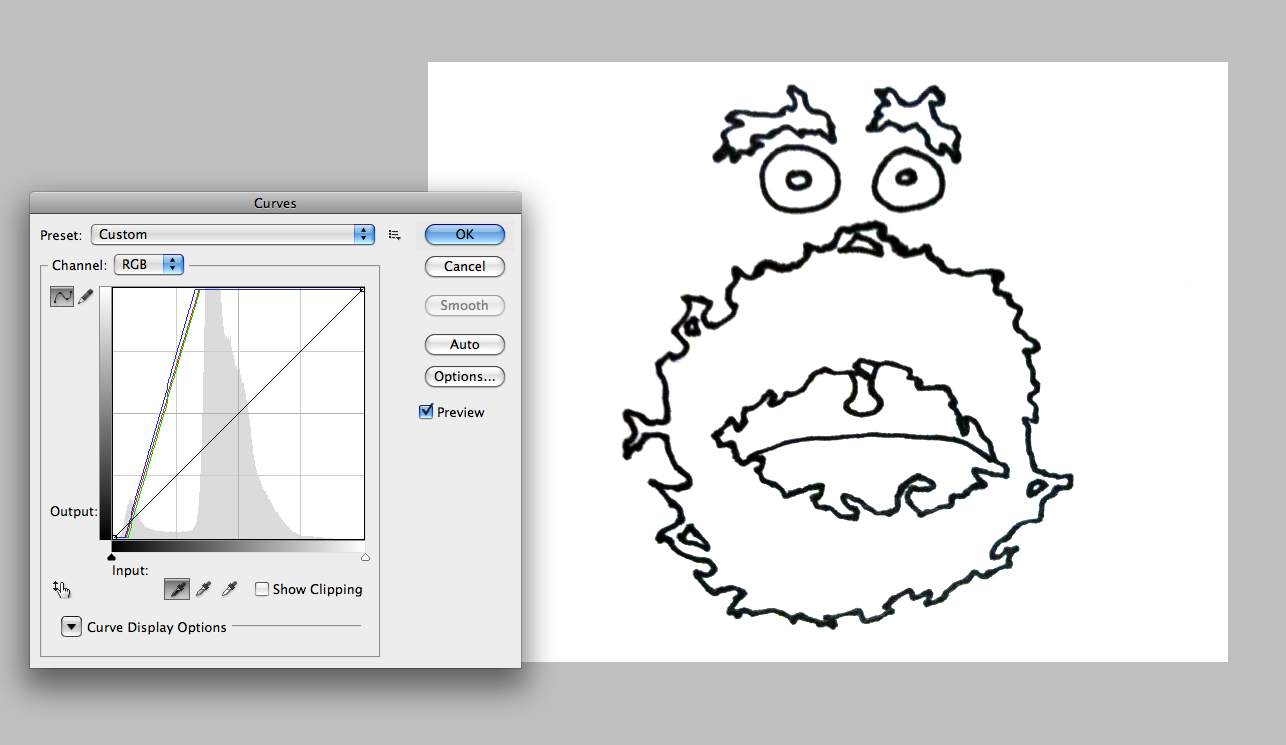Screen dimensions: 1286x745
Task: Open the preset options menu icon
Action: [x=394, y=235]
